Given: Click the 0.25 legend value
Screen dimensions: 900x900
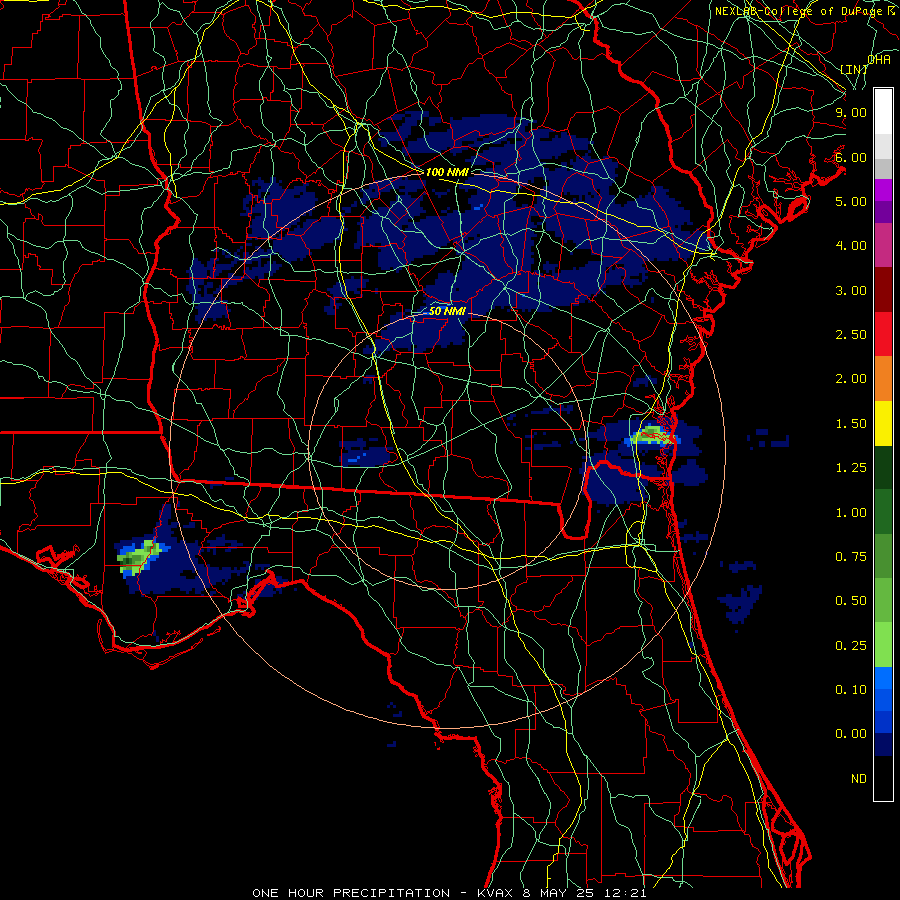Looking at the screenshot, I should pyautogui.click(x=851, y=646).
